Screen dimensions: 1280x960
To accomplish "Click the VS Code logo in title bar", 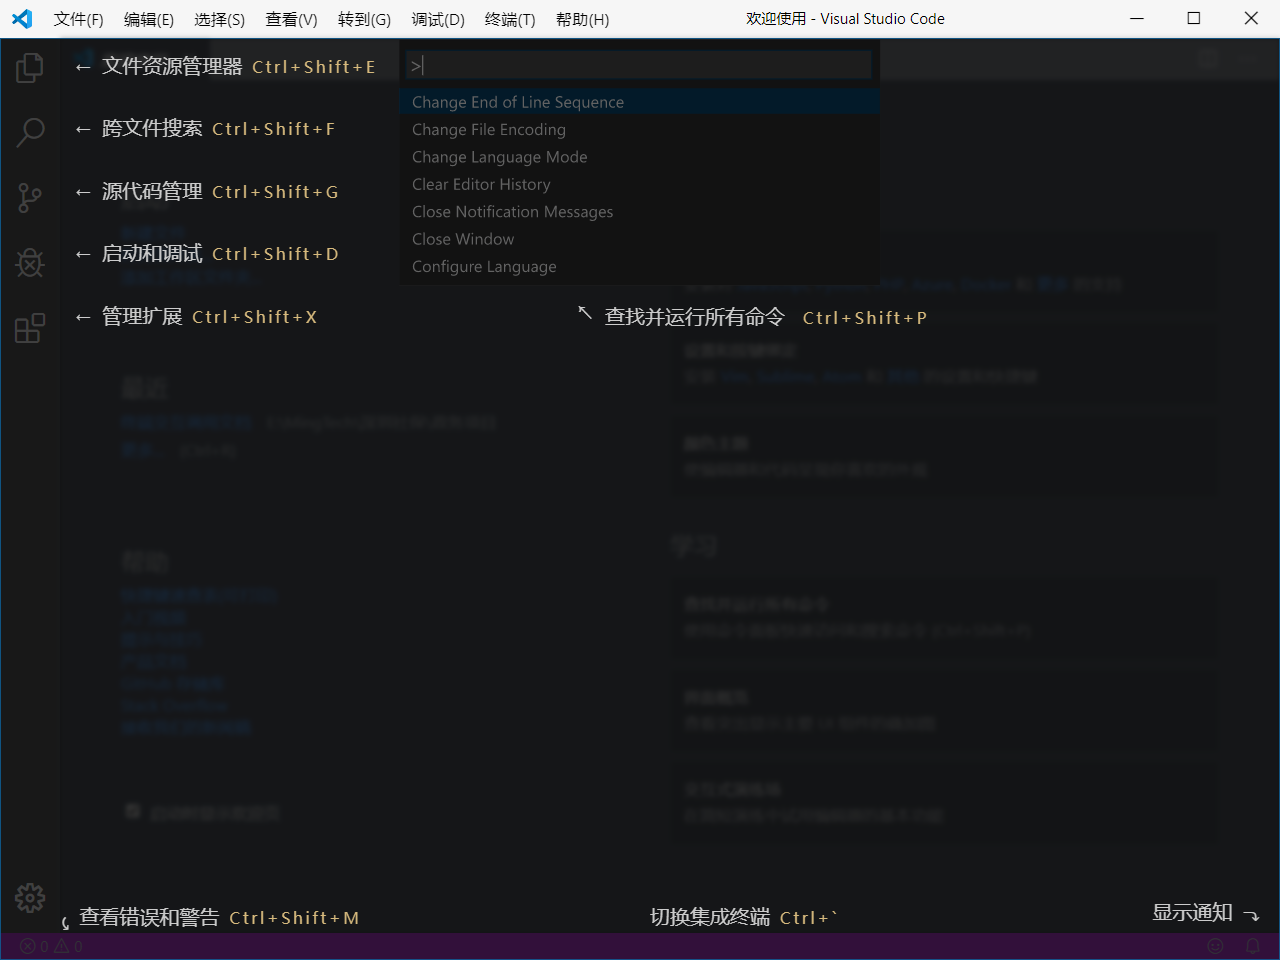I will click(x=22, y=19).
